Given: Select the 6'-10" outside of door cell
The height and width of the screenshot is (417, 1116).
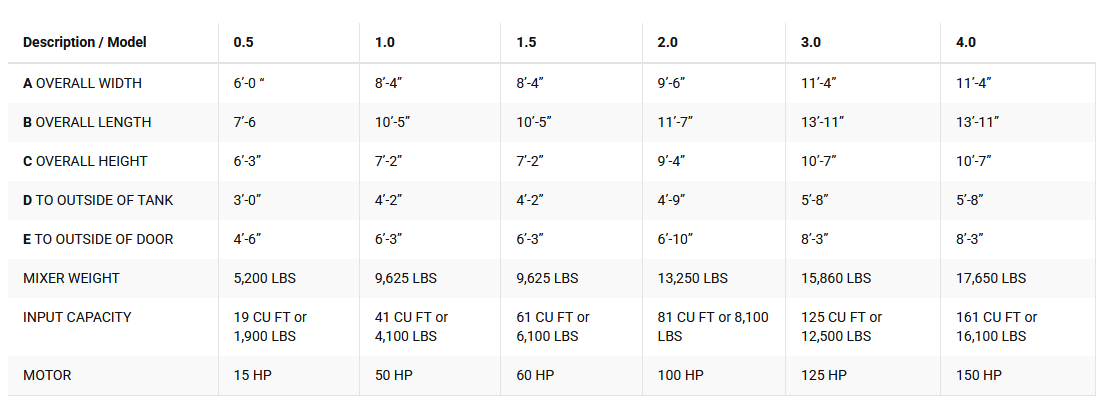Looking at the screenshot, I should (x=676, y=239).
